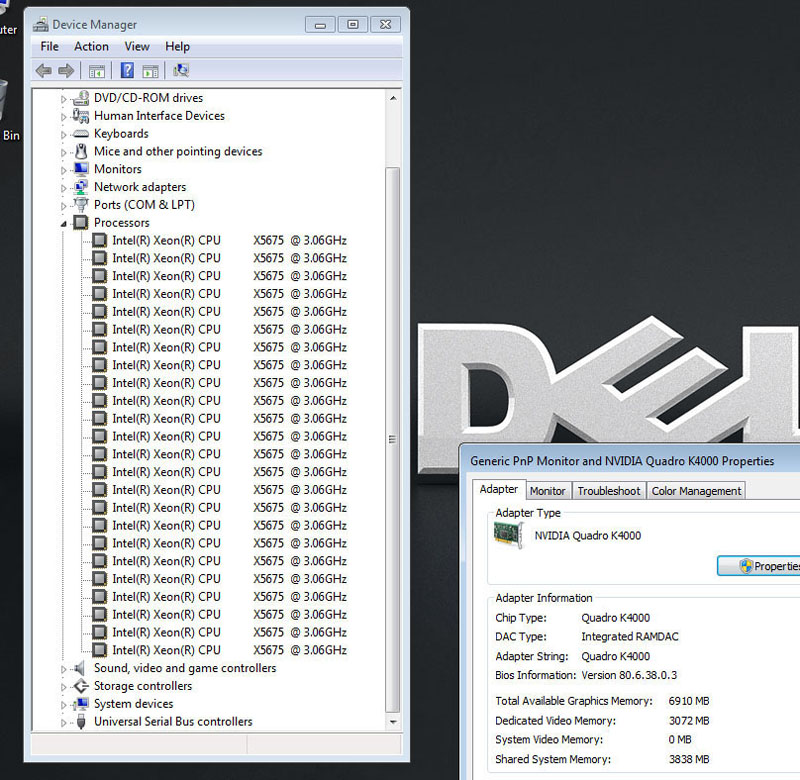This screenshot has height=780, width=800.
Task: Minimize the Device Manager window
Action: click(x=320, y=24)
